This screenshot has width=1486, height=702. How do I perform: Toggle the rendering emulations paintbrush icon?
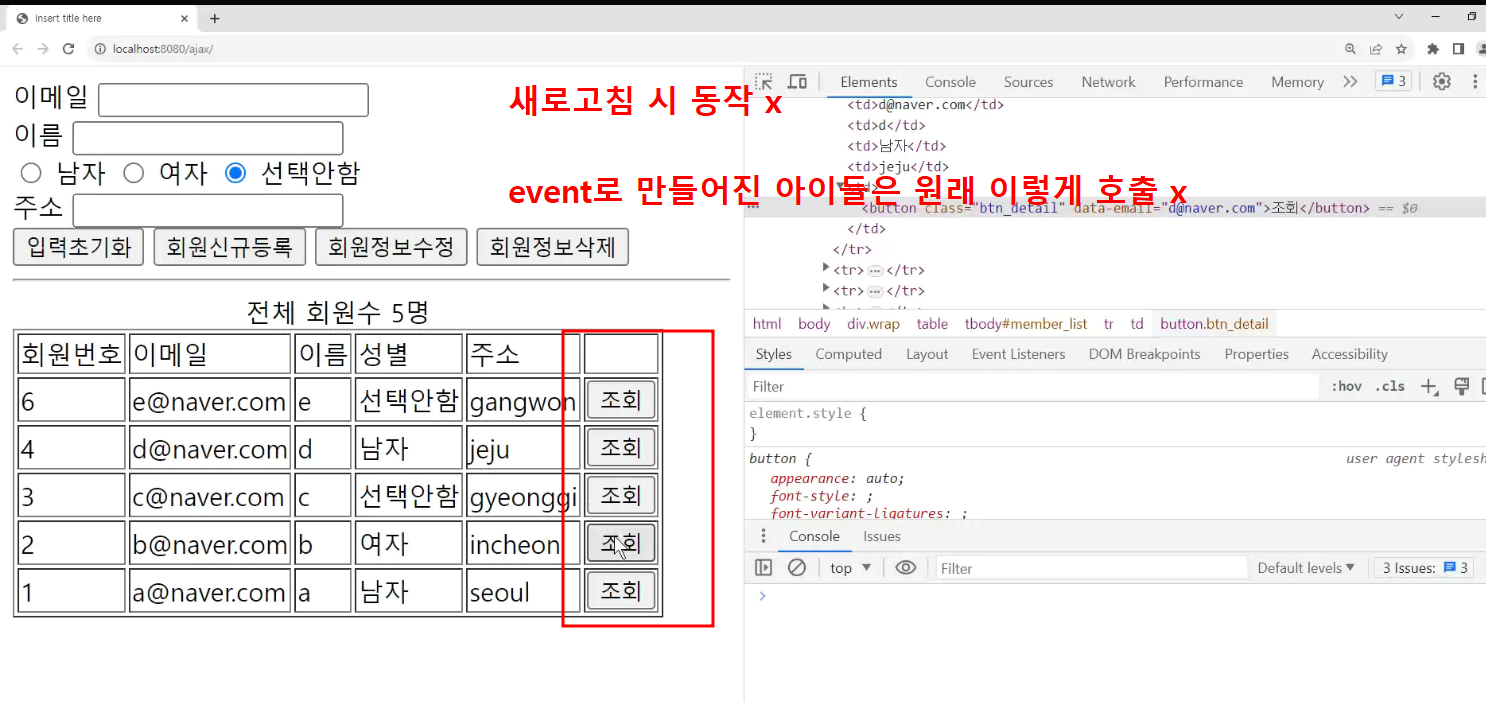click(x=1461, y=386)
